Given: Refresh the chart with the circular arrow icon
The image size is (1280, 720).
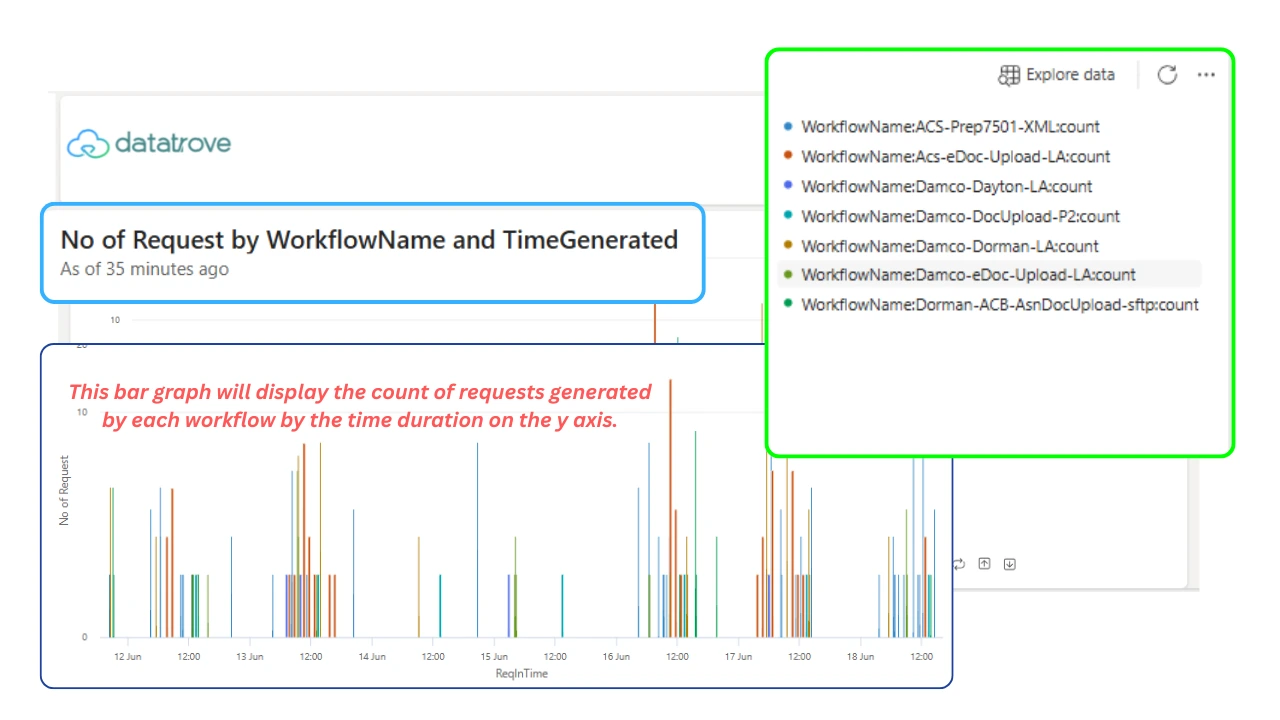Looking at the screenshot, I should (1167, 75).
